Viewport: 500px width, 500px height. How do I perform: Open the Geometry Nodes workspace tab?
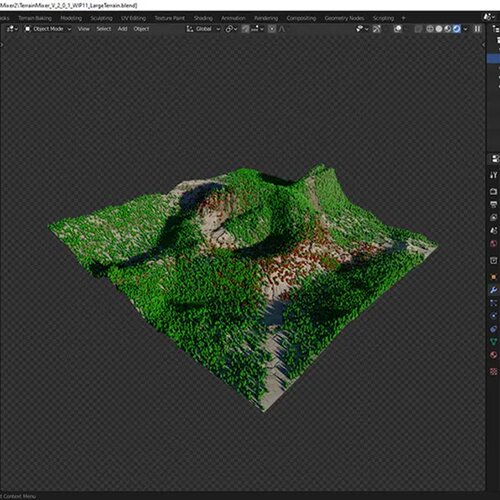click(344, 18)
